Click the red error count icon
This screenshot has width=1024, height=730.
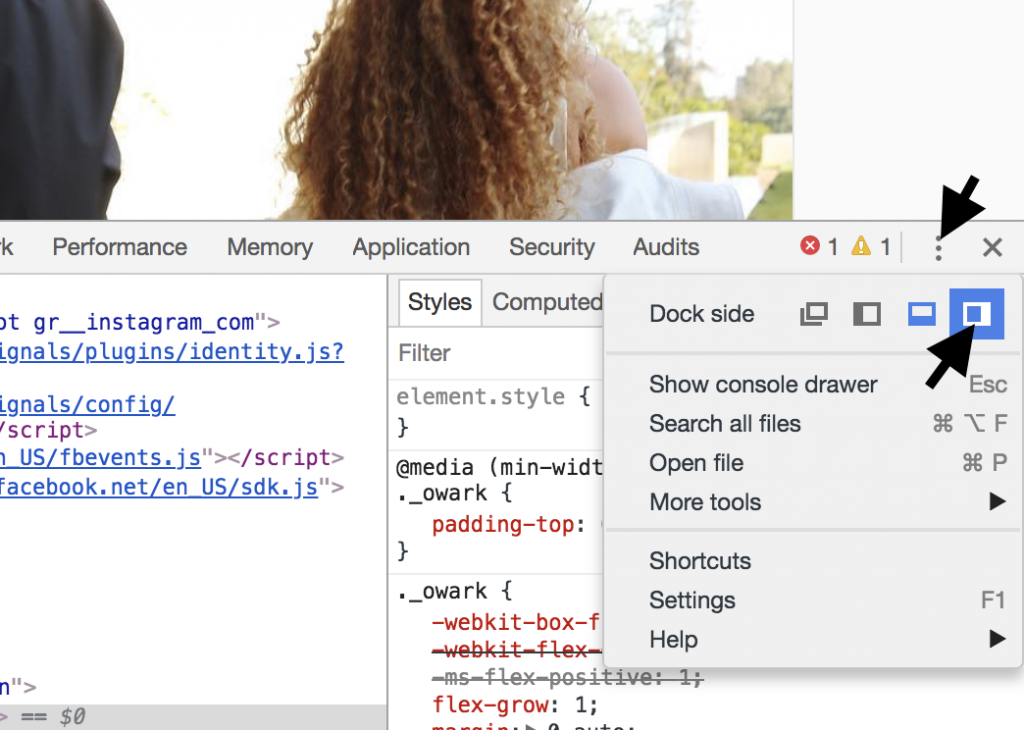(x=810, y=246)
